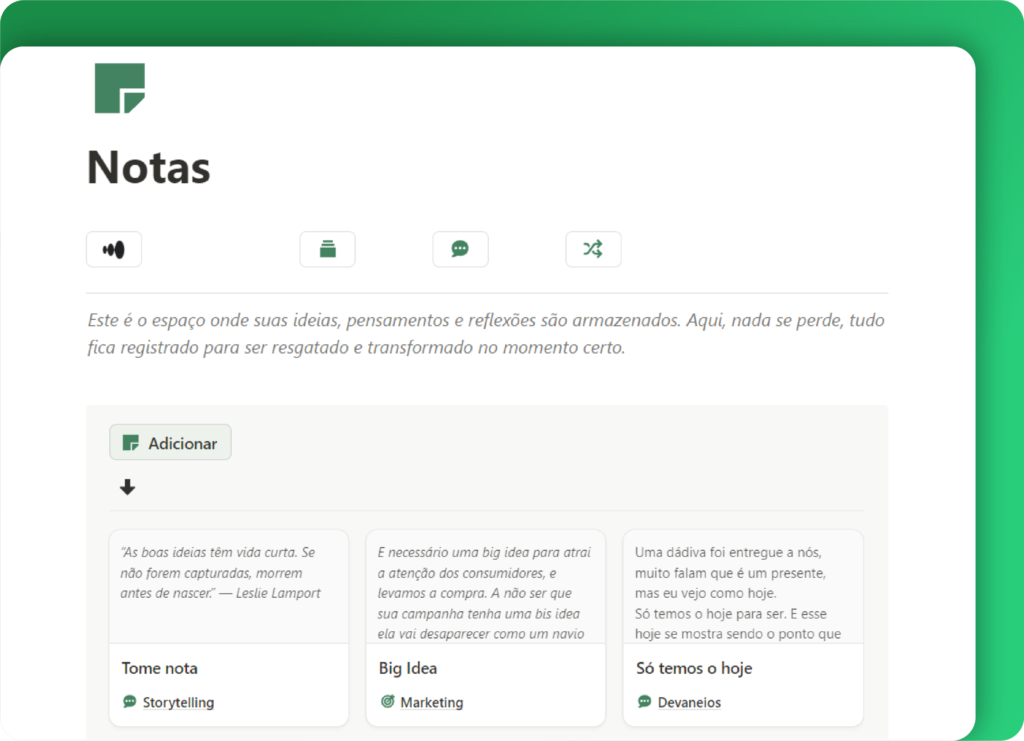Click the speech bubble icon beside Storytelling

coord(129,702)
